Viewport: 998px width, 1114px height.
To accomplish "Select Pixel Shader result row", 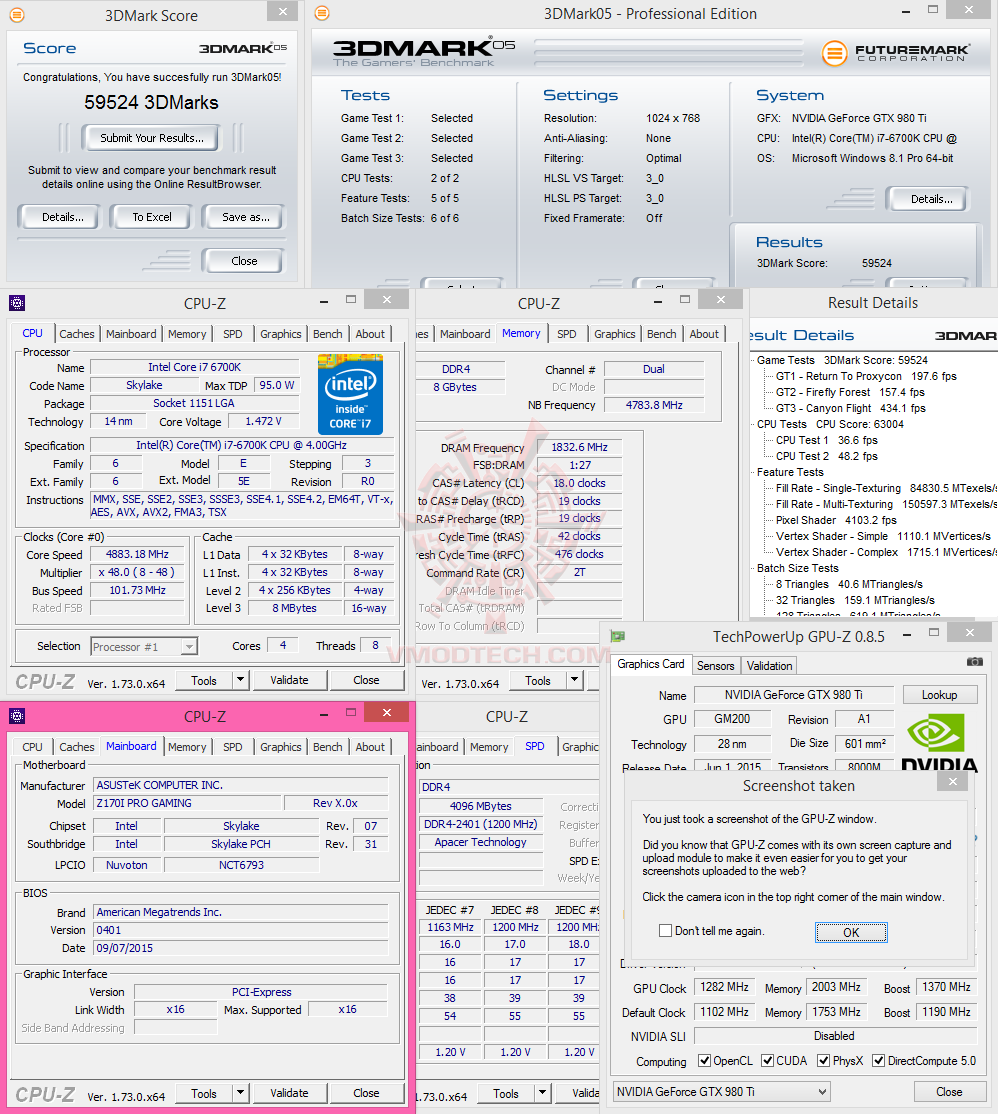I will tap(836, 520).
